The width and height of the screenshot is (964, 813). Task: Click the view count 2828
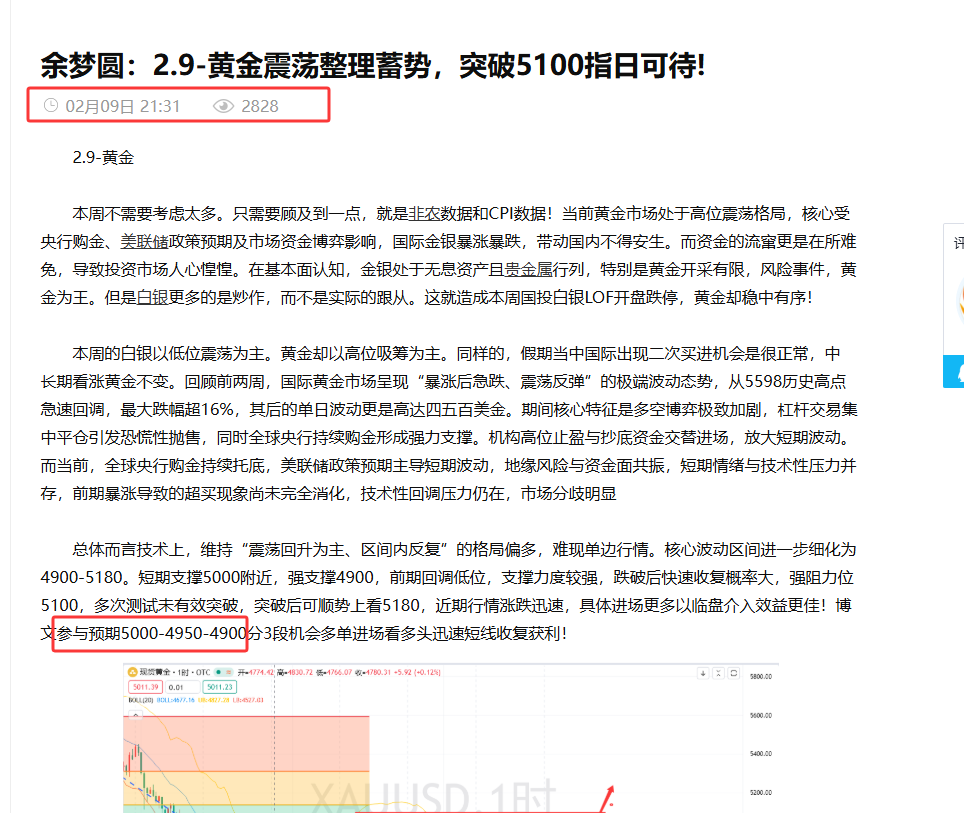point(259,106)
